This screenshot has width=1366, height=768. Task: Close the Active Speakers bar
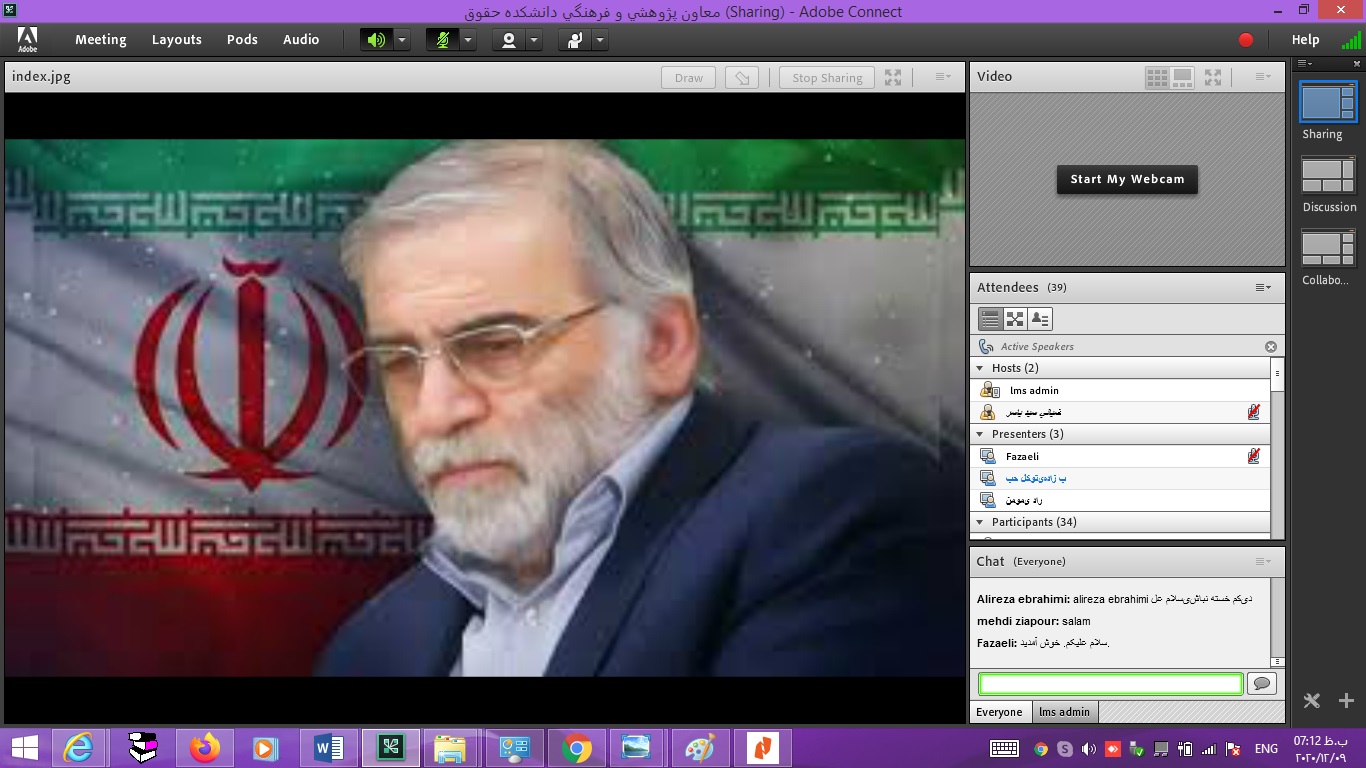coord(1271,347)
